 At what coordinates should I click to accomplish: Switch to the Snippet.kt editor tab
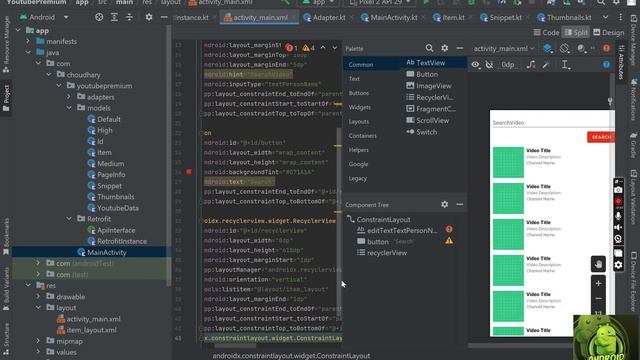pyautogui.click(x=501, y=18)
